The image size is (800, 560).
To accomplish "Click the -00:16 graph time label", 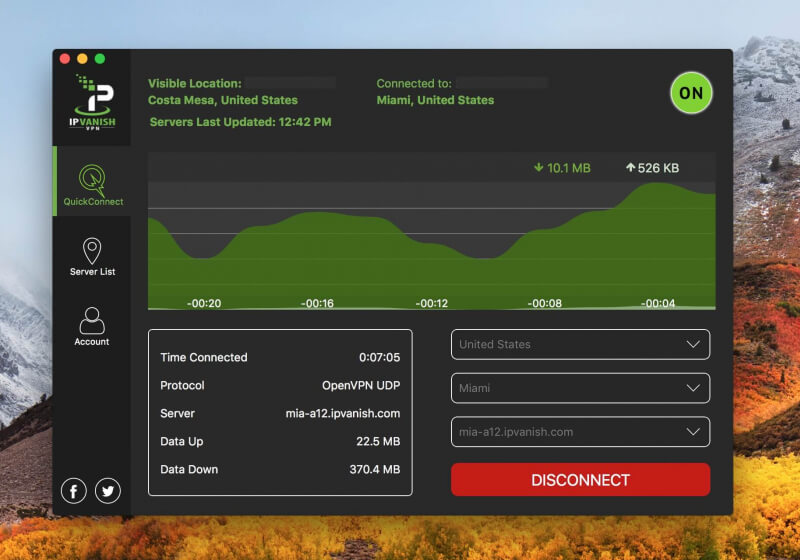I will [x=317, y=303].
